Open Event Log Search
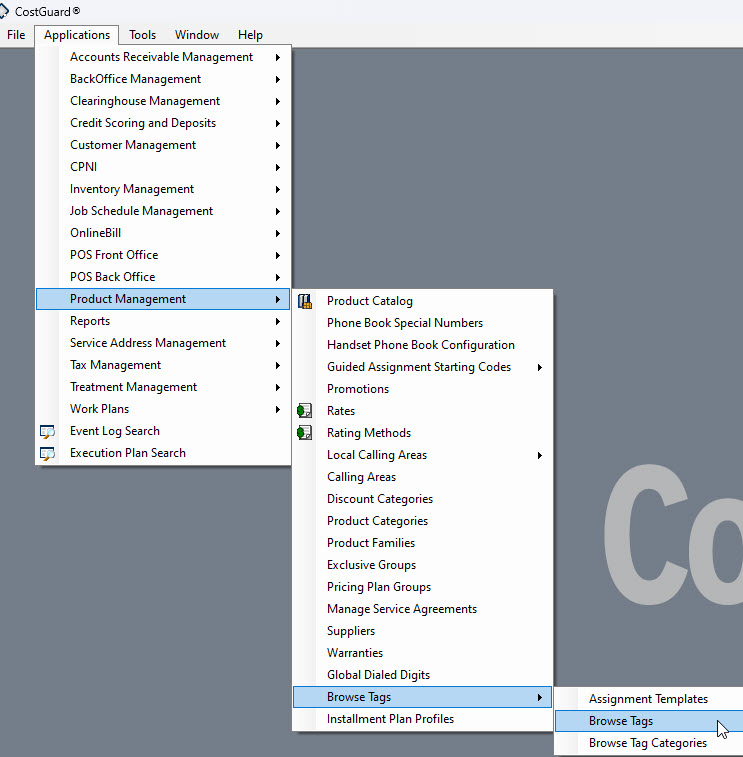 [163, 431]
